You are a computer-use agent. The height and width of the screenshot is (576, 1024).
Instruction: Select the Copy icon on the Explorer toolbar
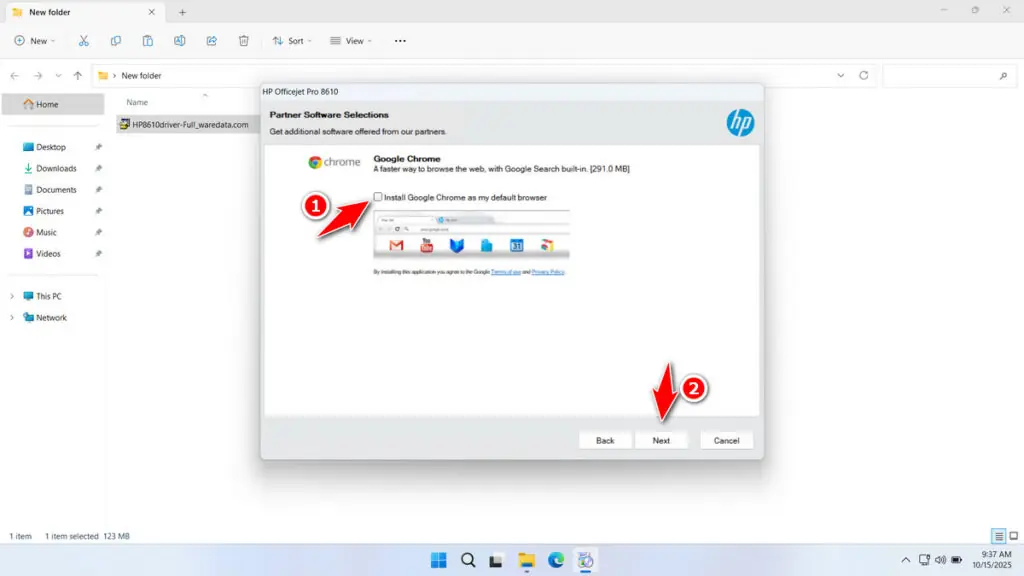point(116,40)
